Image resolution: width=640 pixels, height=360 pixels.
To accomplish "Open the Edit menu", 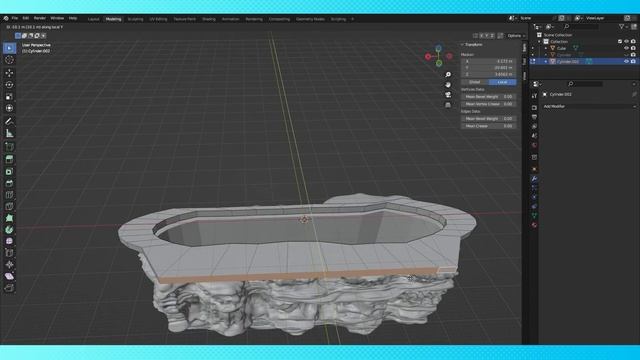I will tap(26, 18).
